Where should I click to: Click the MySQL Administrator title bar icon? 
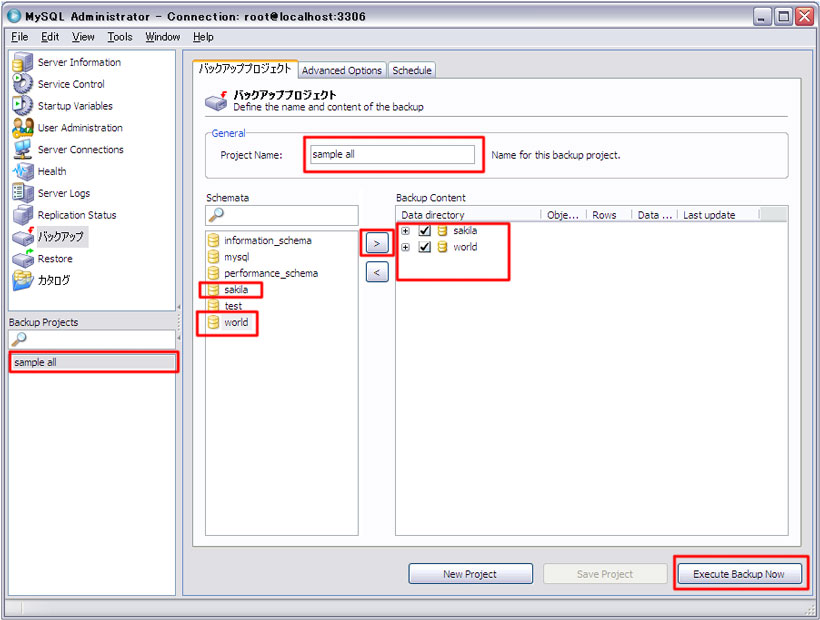pyautogui.click(x=14, y=16)
